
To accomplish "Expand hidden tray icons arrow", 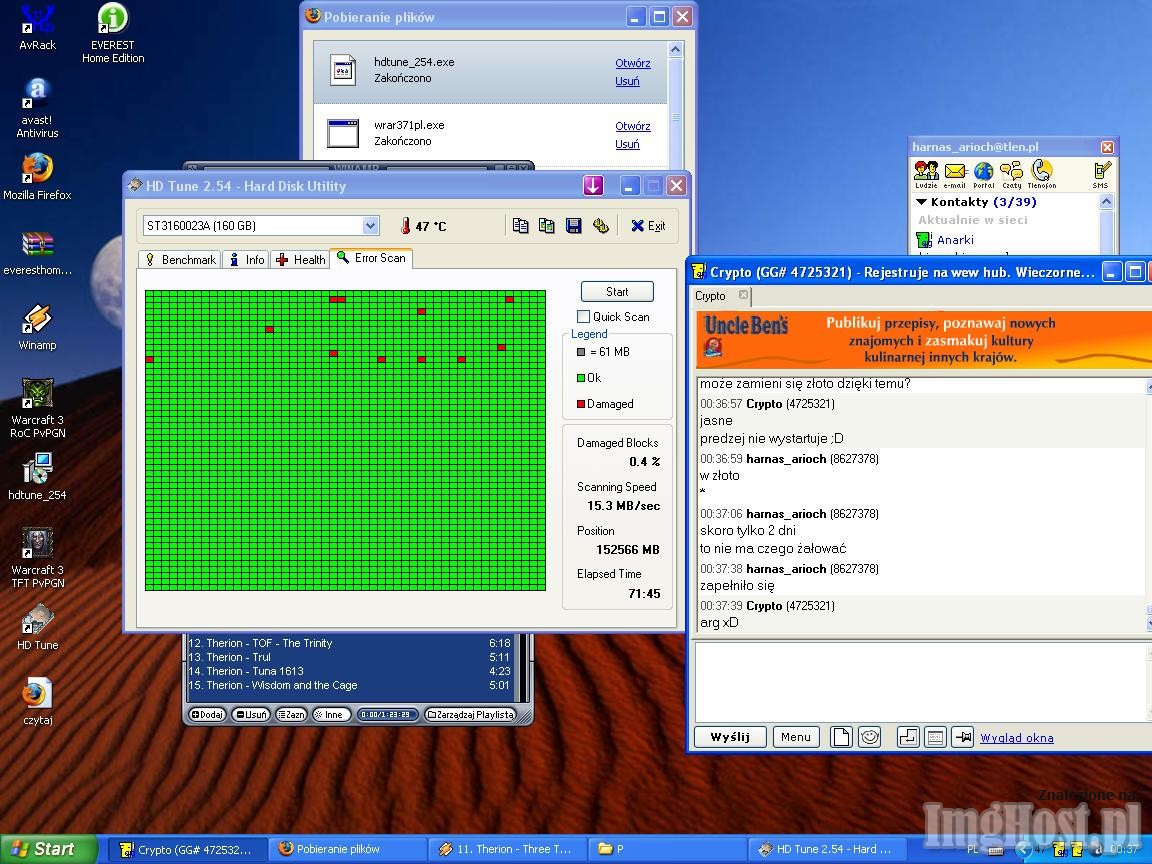I will tap(1022, 849).
